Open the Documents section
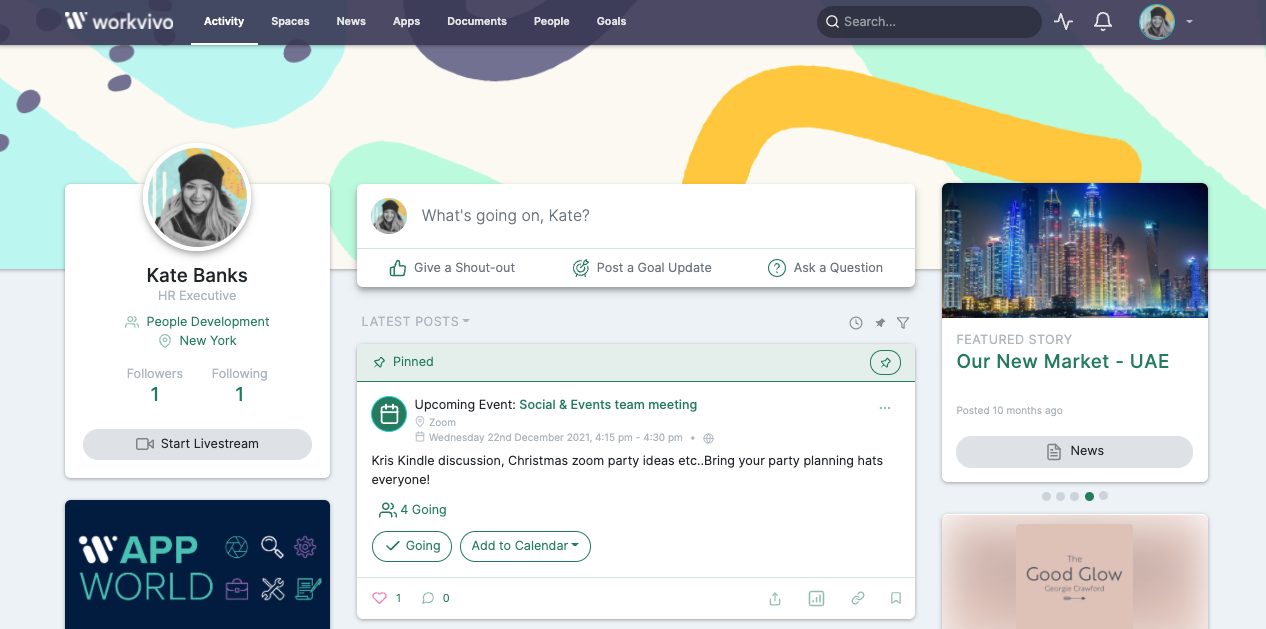Screen dimensions: 1266x629 click(x=477, y=21)
